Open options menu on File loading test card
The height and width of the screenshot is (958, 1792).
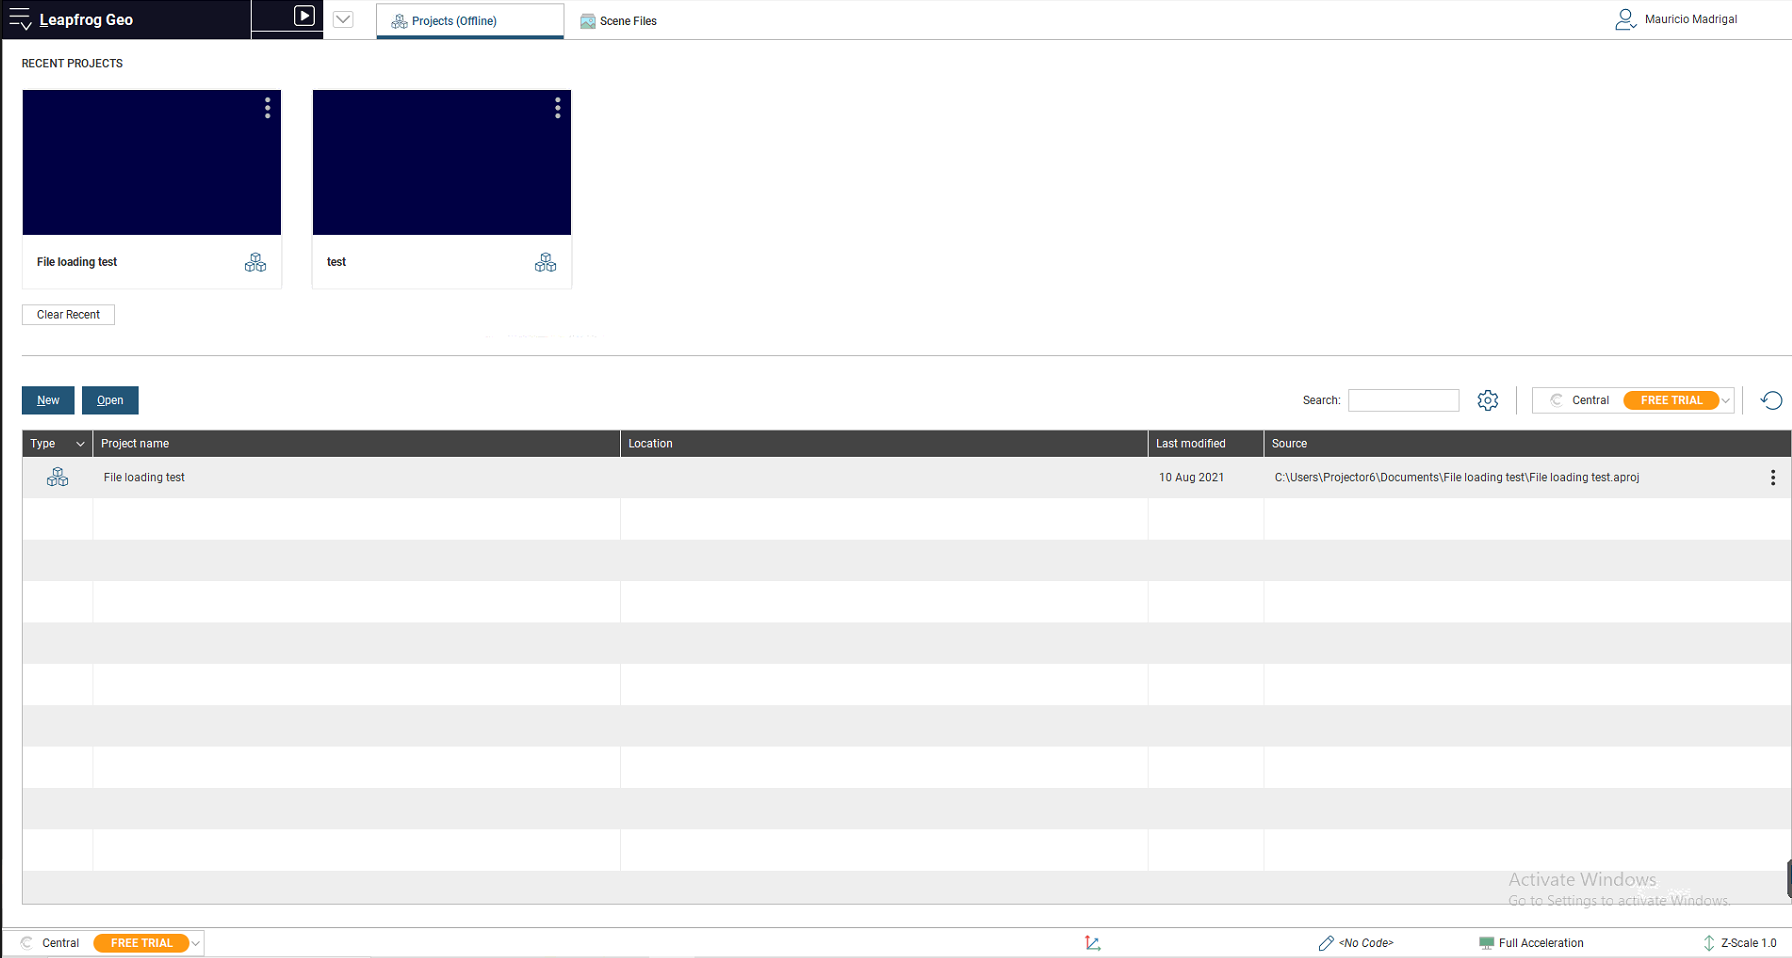[x=267, y=108]
